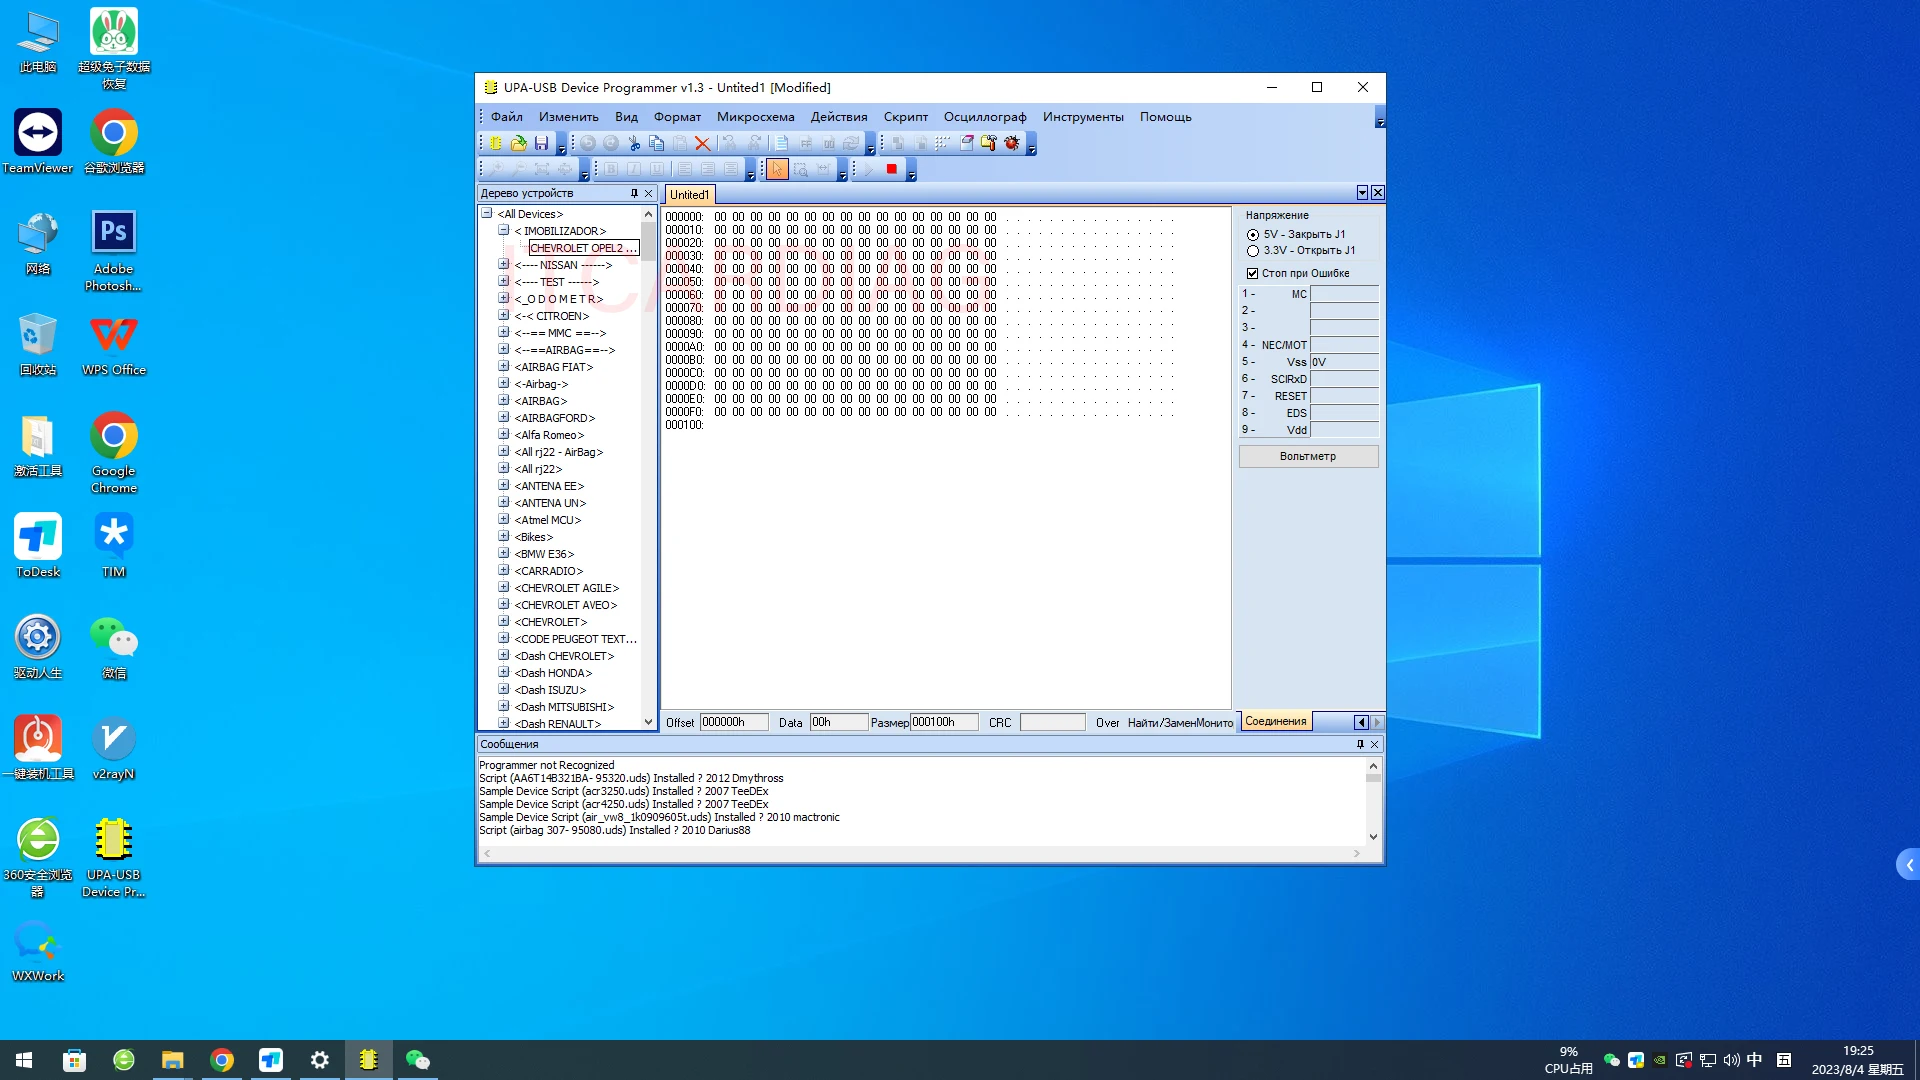Screen dimensions: 1920x1080
Task: Open the hammer tools settings icon
Action: (x=989, y=143)
